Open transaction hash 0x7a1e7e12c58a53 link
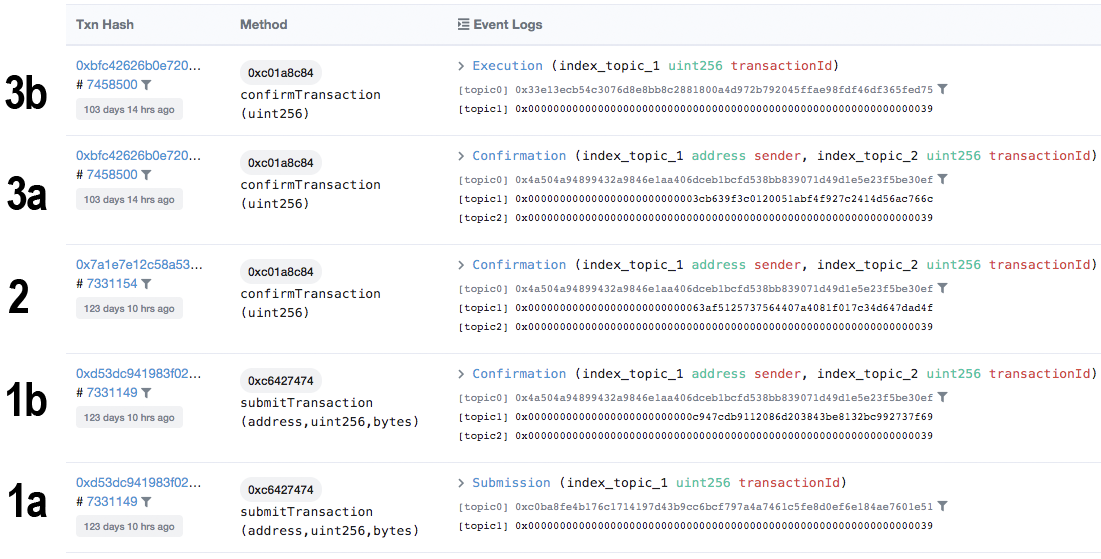 tap(138, 265)
